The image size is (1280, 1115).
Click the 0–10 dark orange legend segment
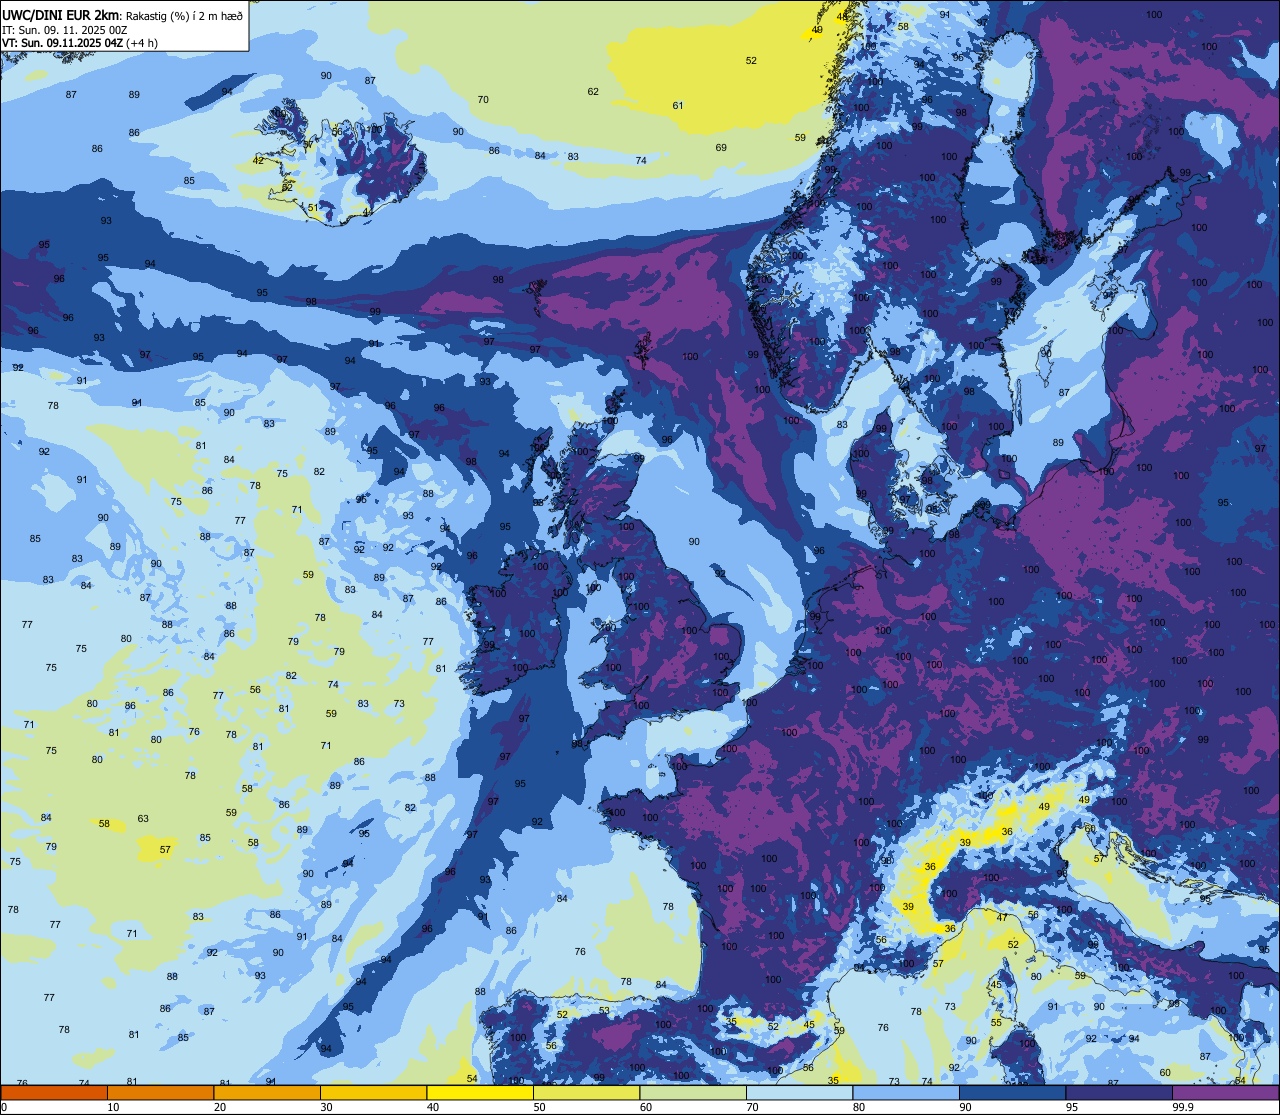54,1093
